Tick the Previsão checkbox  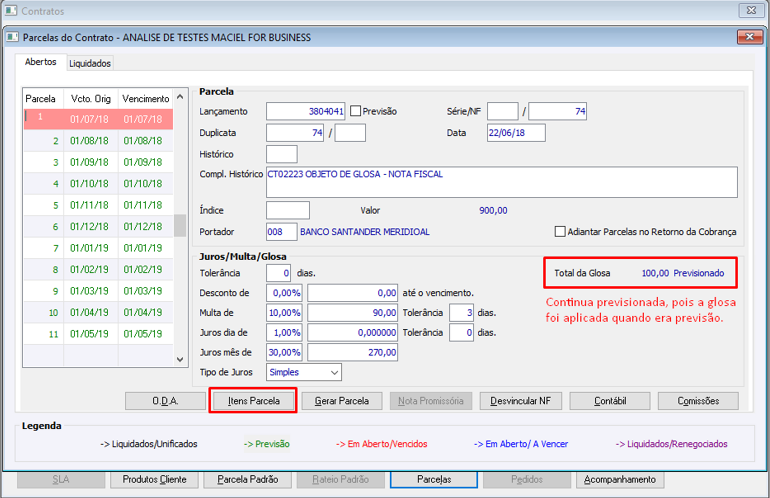[356, 111]
